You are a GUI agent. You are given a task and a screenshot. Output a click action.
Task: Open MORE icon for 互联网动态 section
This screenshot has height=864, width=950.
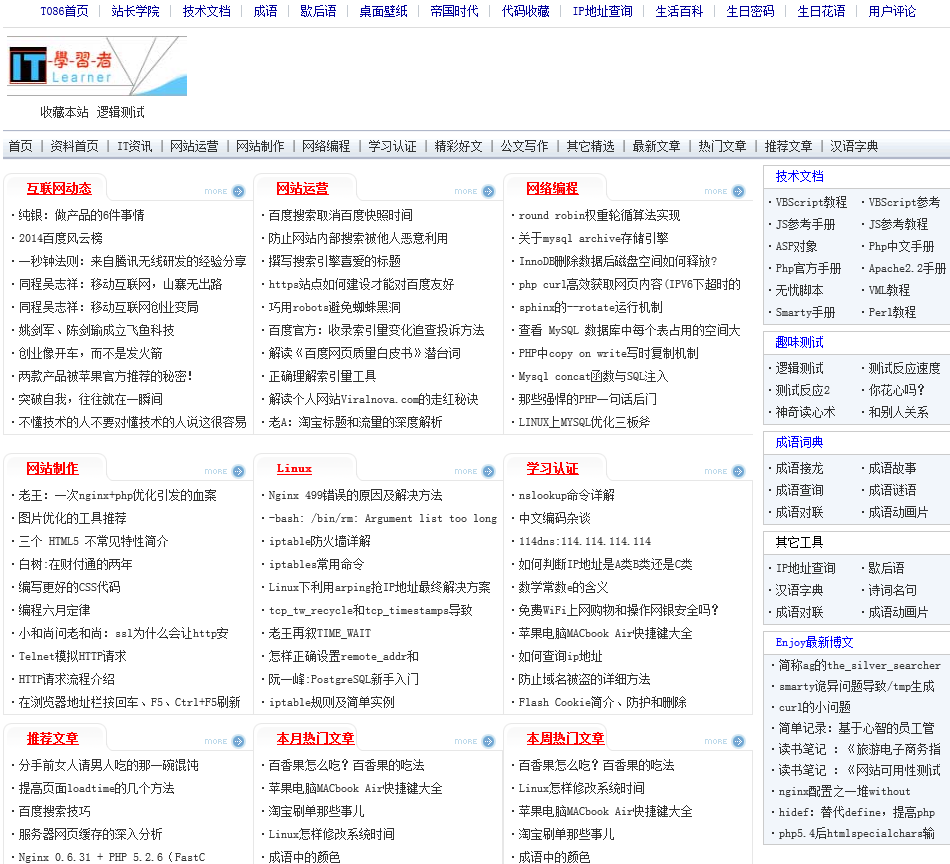(x=225, y=191)
